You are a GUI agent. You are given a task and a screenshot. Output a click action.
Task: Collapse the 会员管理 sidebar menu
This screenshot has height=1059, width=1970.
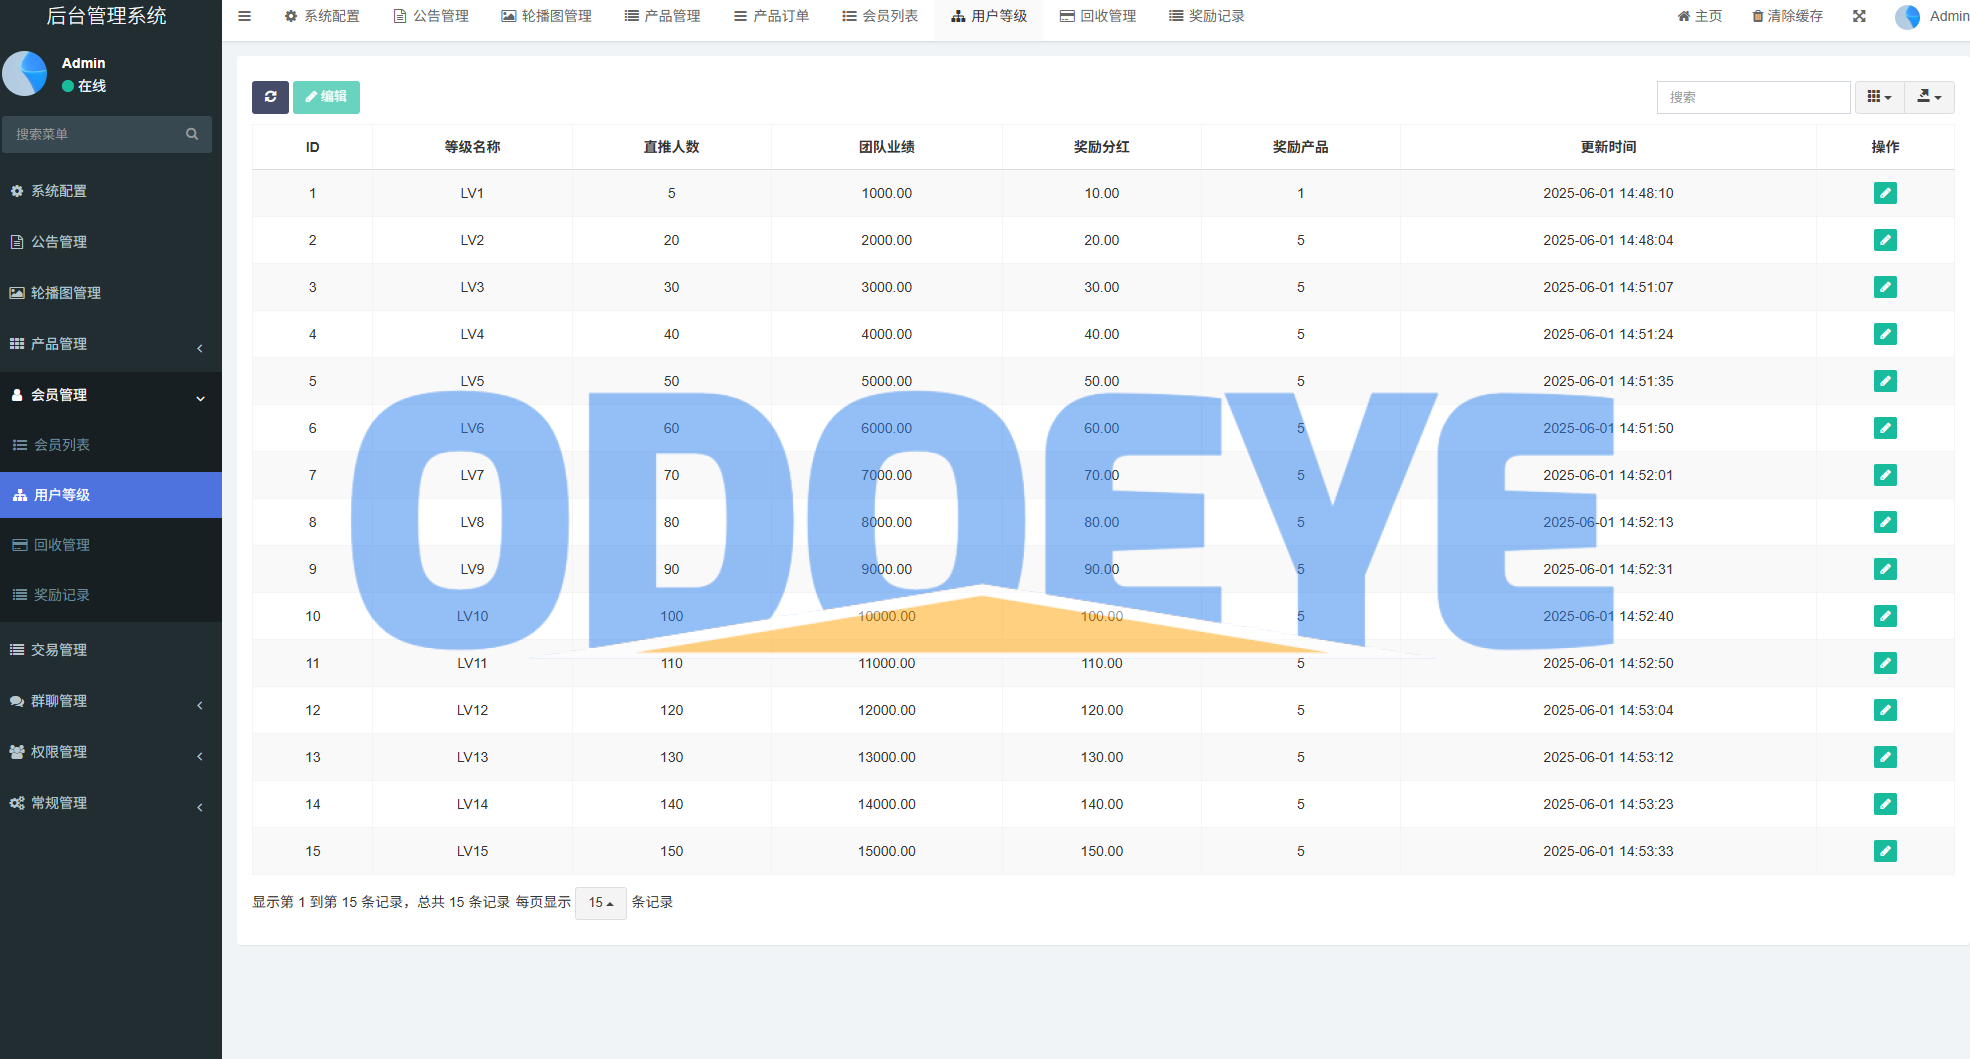(110, 395)
